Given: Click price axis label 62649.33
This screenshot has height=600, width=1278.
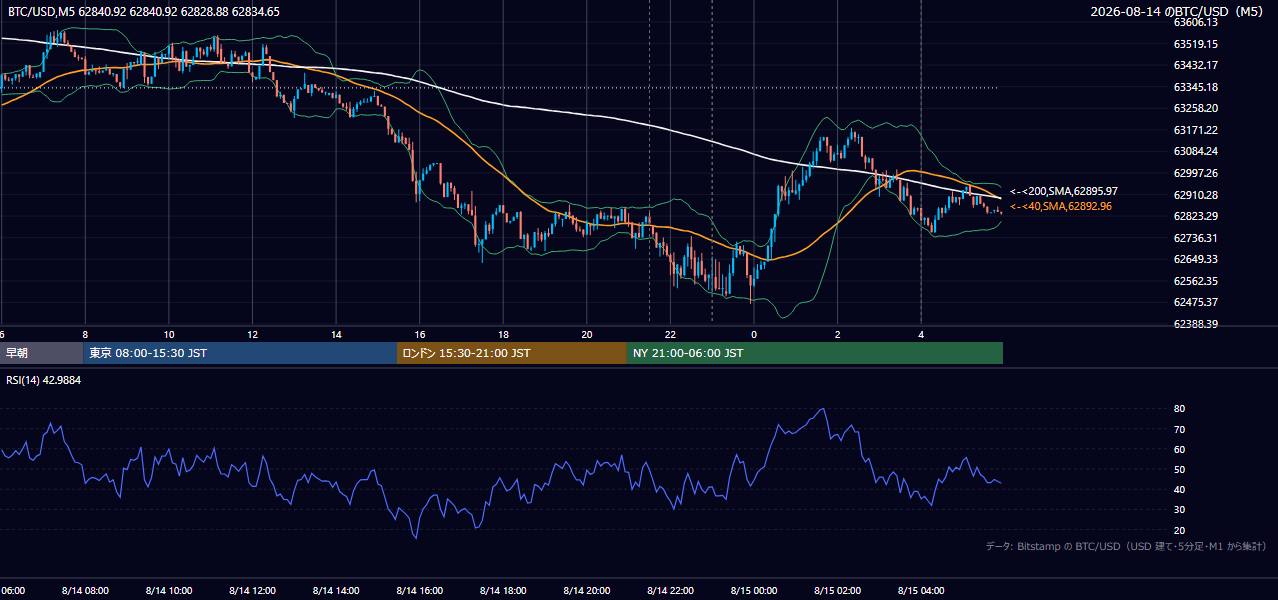Looking at the screenshot, I should point(1195,259).
